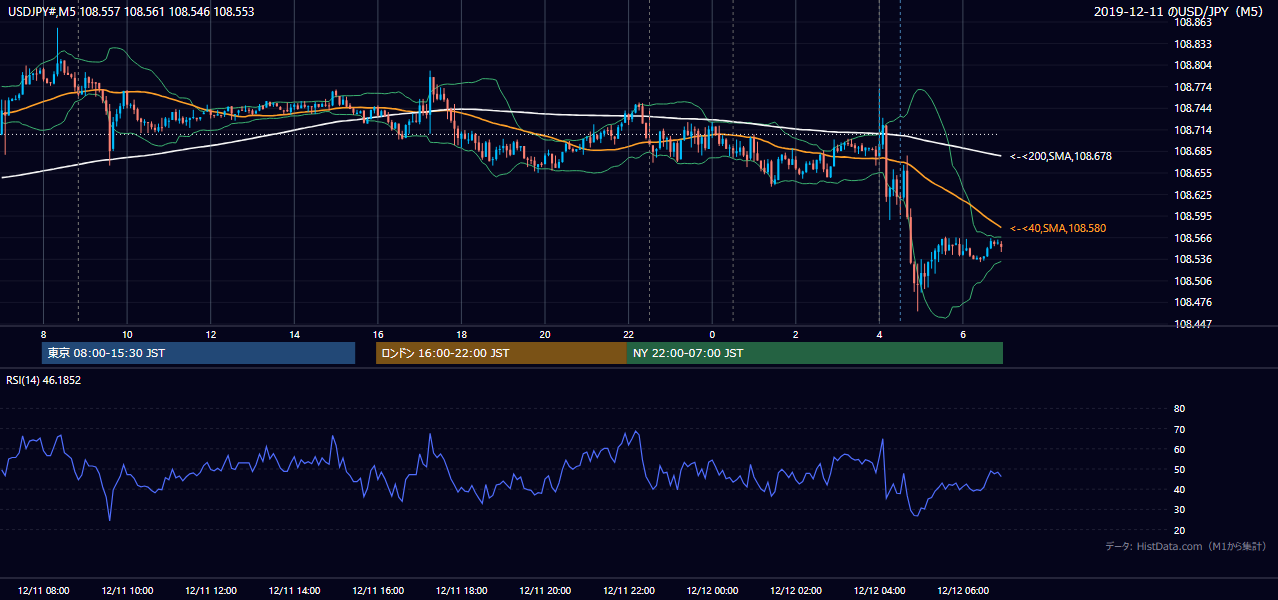Screen dimensions: 1278x600
Task: Click the 108.833 price axis label
Action: (1194, 44)
